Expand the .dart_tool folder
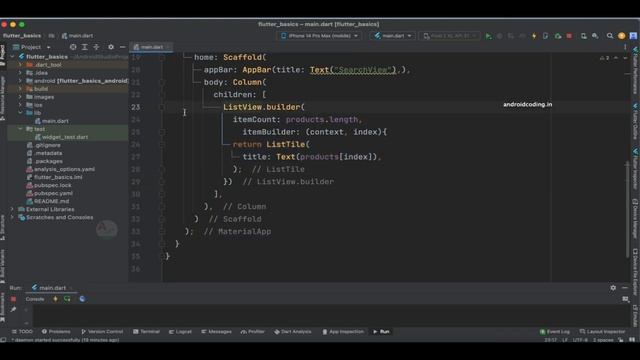640x360 pixels. pos(20,65)
